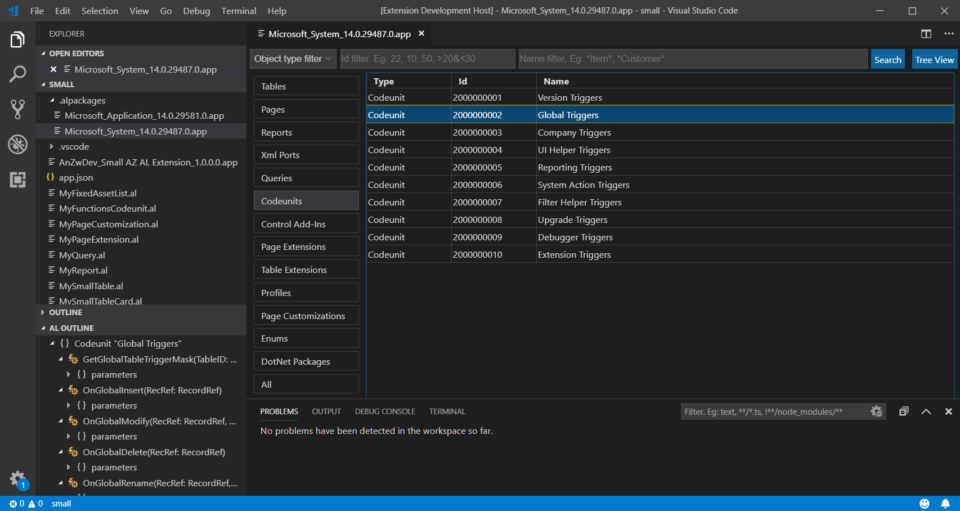Click the VS Code logo icon
960x511 pixels.
[x=13, y=11]
